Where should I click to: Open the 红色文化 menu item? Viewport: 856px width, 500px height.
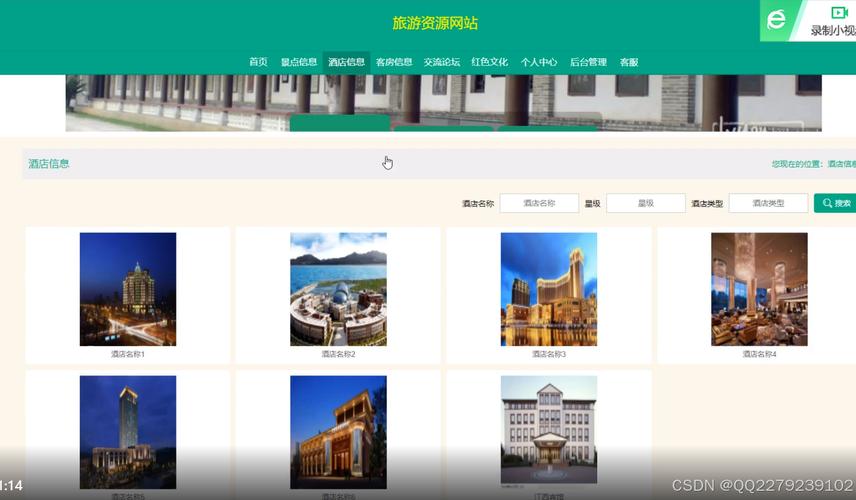490,62
